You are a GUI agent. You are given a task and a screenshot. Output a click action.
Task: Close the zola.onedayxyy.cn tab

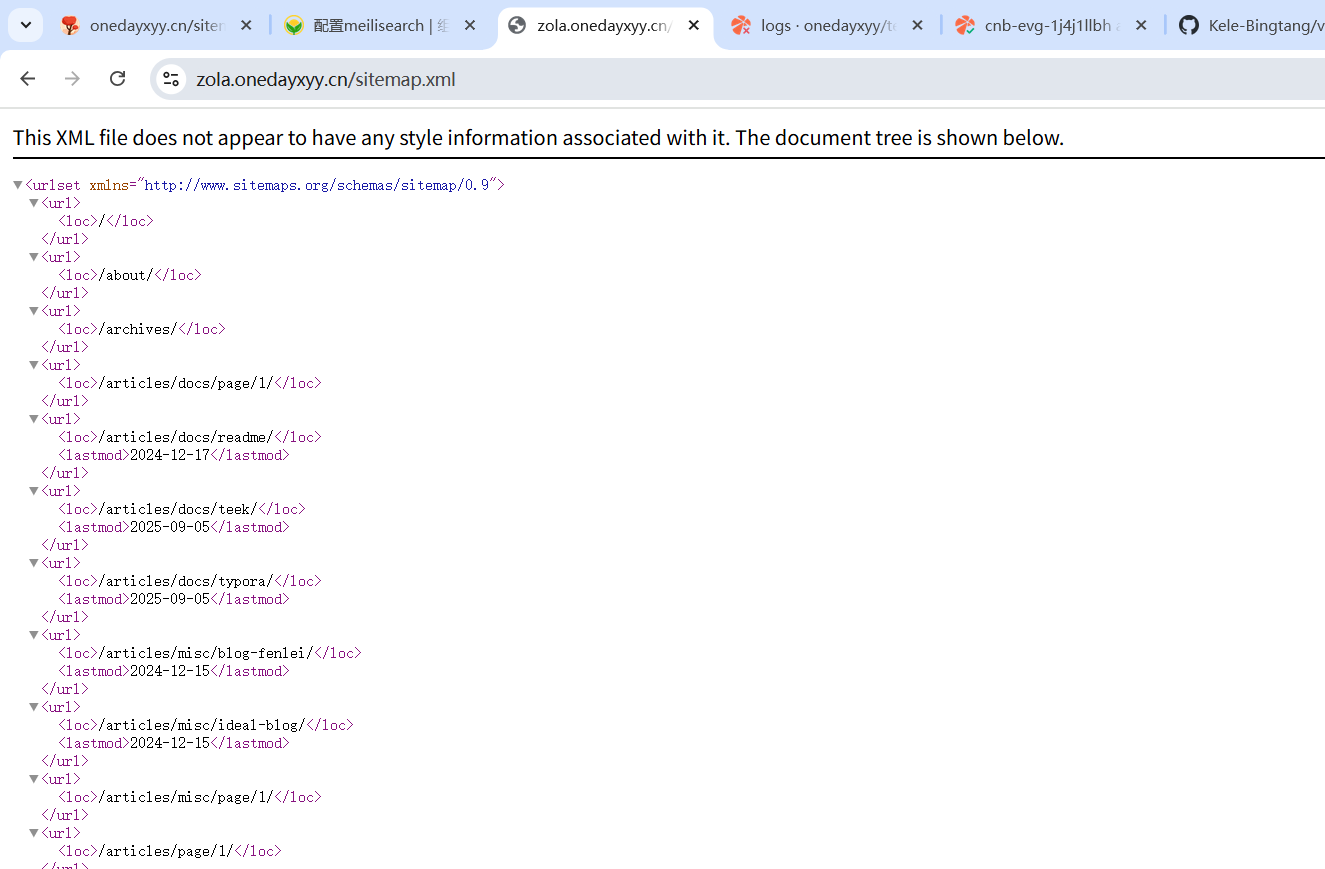tap(694, 25)
